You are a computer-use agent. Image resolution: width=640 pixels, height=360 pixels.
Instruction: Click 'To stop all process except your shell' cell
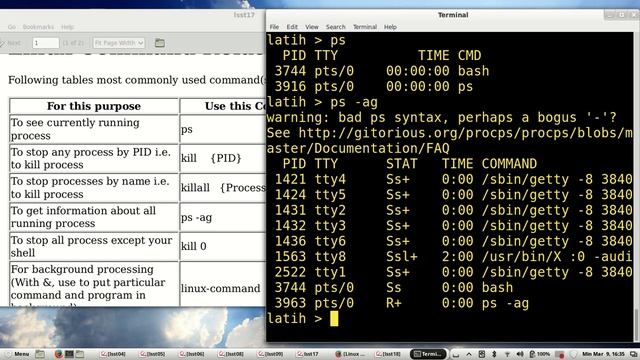tap(94, 247)
